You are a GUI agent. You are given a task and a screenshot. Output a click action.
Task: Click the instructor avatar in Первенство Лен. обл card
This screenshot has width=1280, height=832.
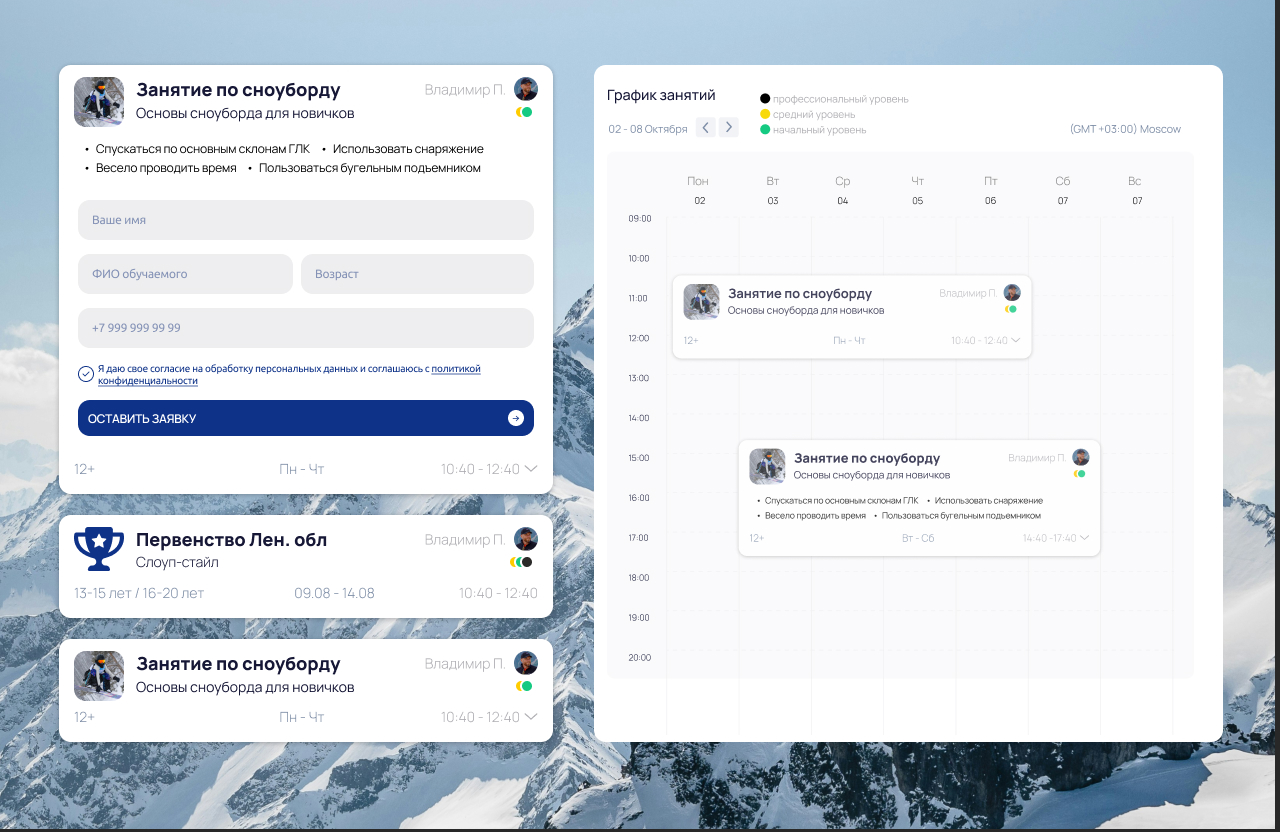pos(526,539)
